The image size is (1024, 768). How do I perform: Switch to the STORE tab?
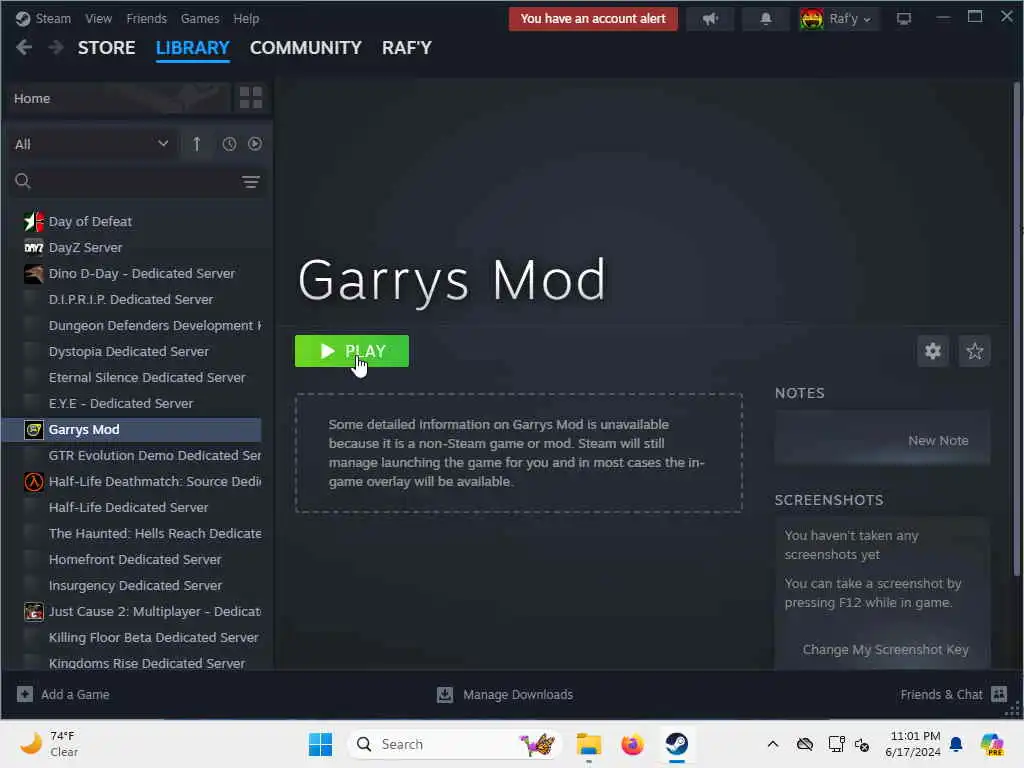pos(106,48)
